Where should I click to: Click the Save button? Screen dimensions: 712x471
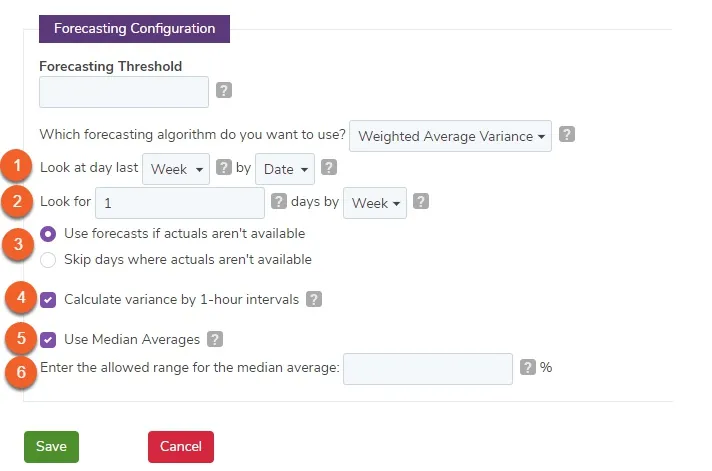point(51,446)
